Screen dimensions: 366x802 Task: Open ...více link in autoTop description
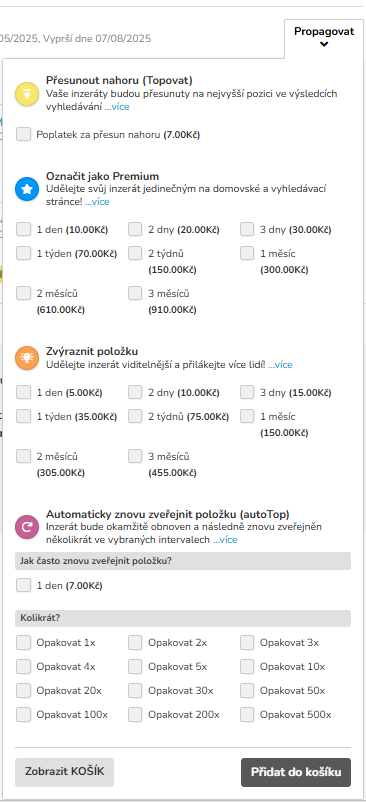coord(225,540)
